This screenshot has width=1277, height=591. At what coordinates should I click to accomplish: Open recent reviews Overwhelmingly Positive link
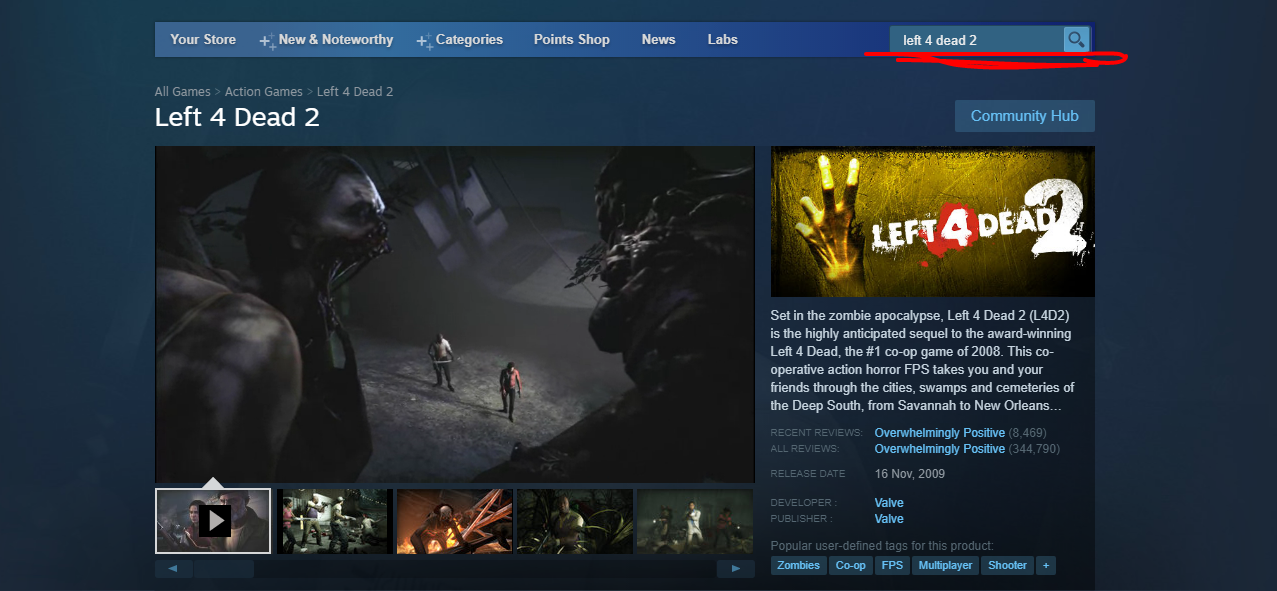point(940,433)
